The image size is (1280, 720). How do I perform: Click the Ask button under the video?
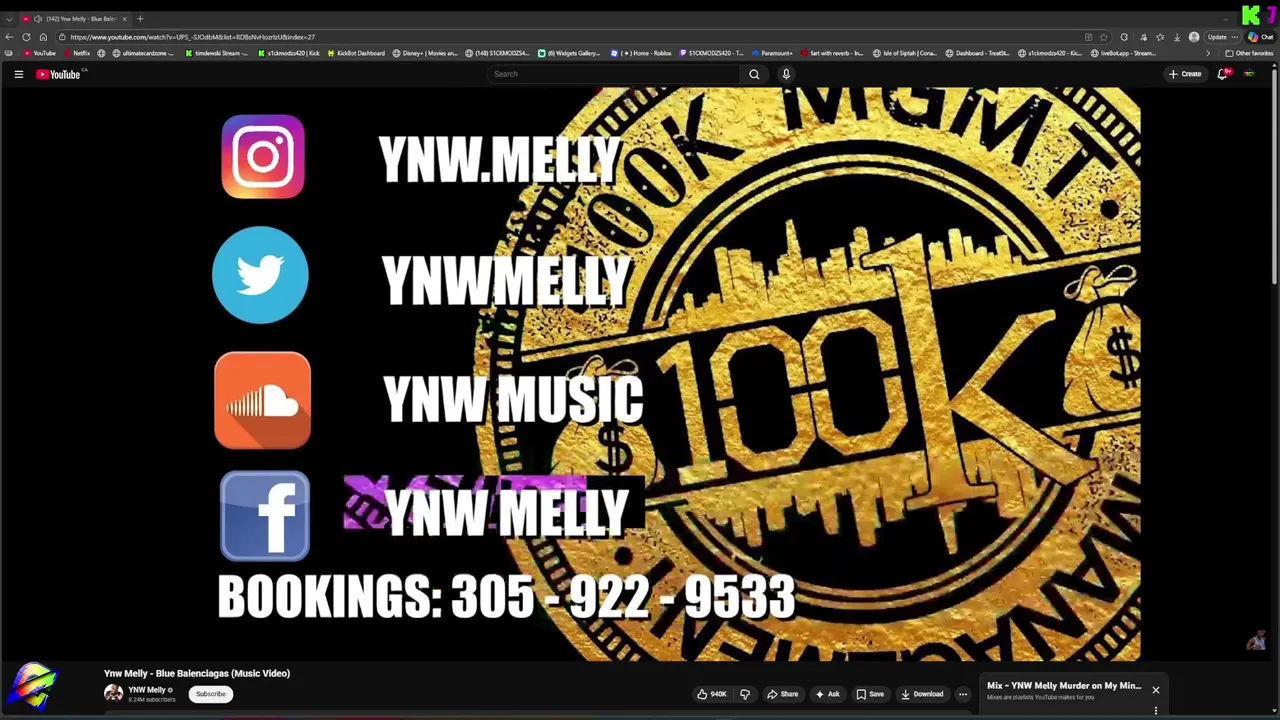click(827, 694)
